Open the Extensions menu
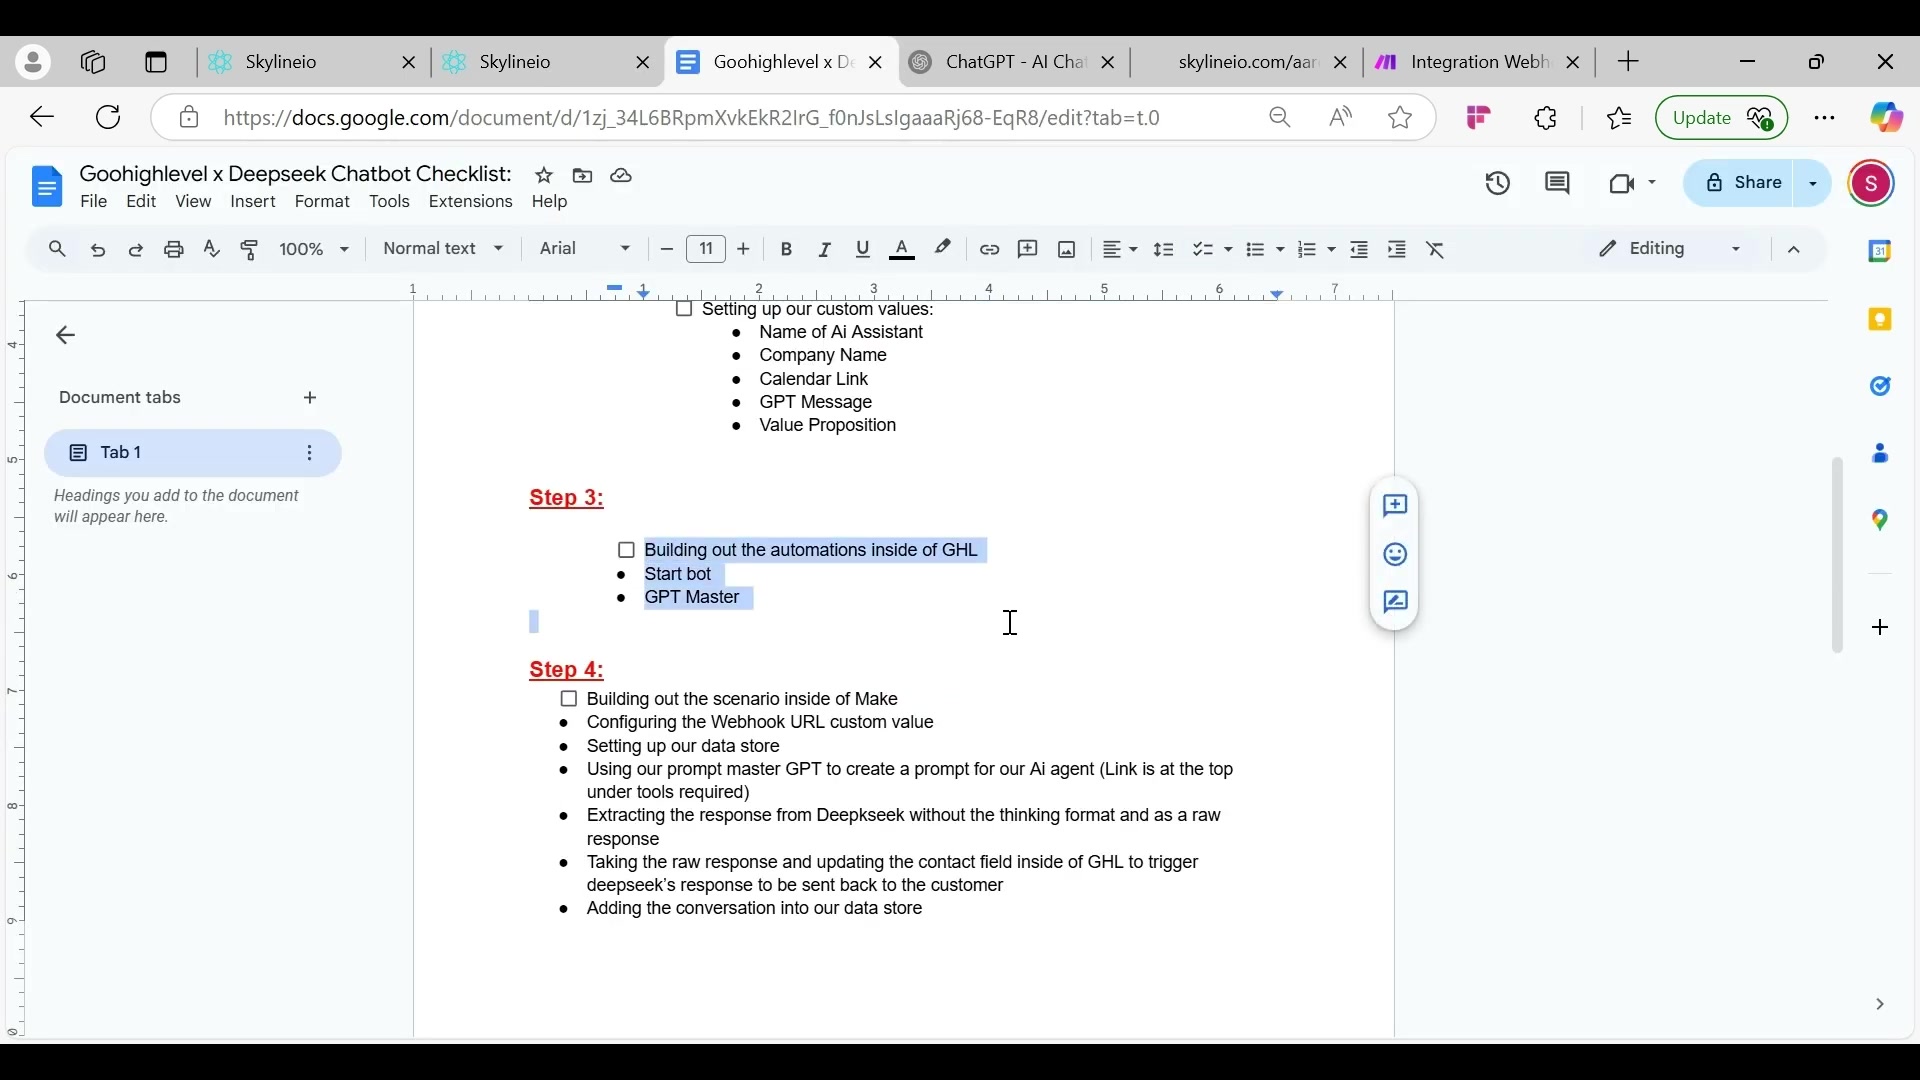 [471, 202]
